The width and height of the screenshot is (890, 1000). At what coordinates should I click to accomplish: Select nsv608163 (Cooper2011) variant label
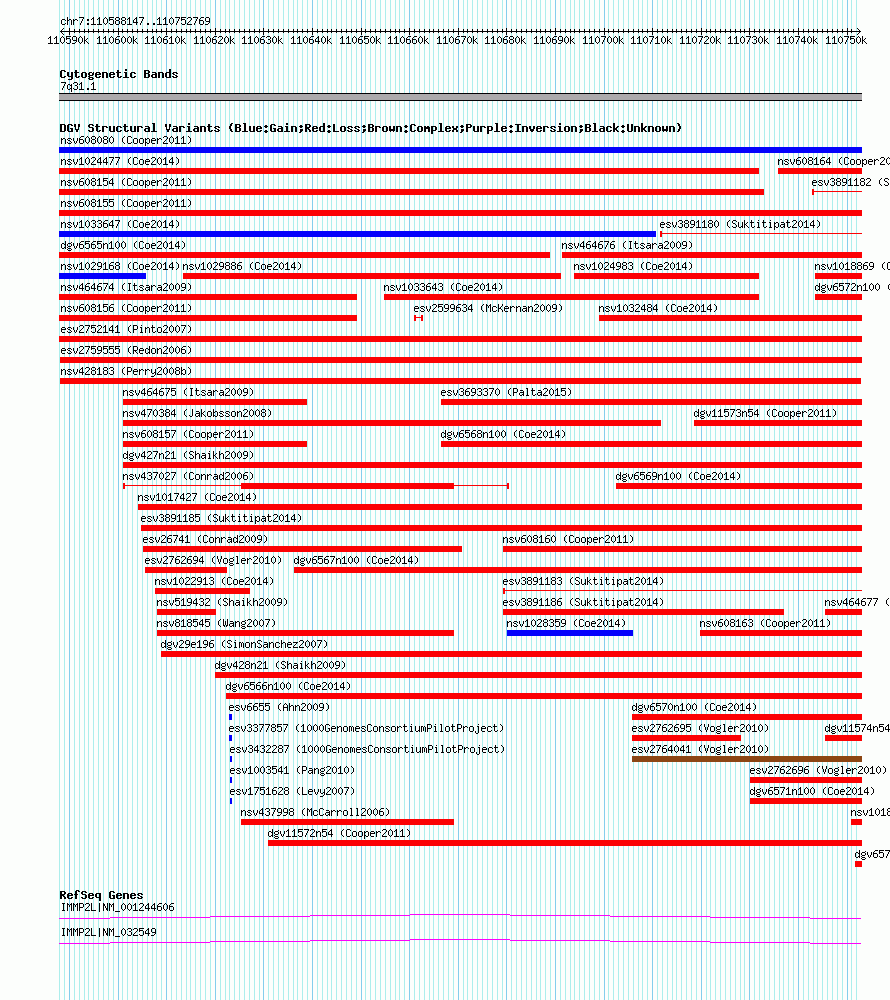(765, 624)
